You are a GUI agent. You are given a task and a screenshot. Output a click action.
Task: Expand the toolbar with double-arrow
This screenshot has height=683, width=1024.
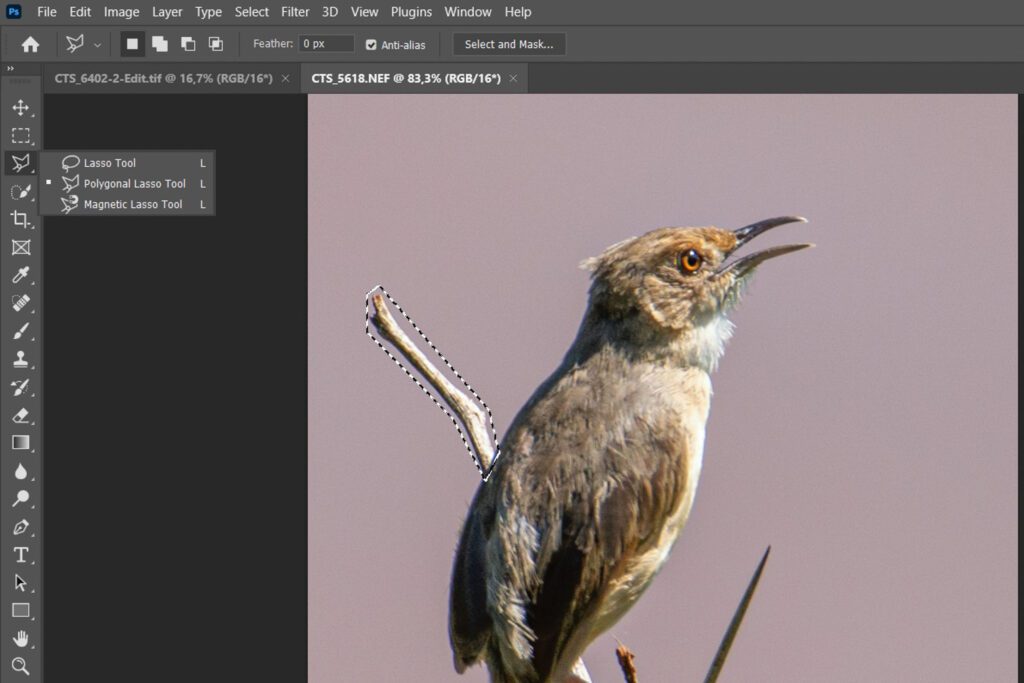pyautogui.click(x=10, y=69)
